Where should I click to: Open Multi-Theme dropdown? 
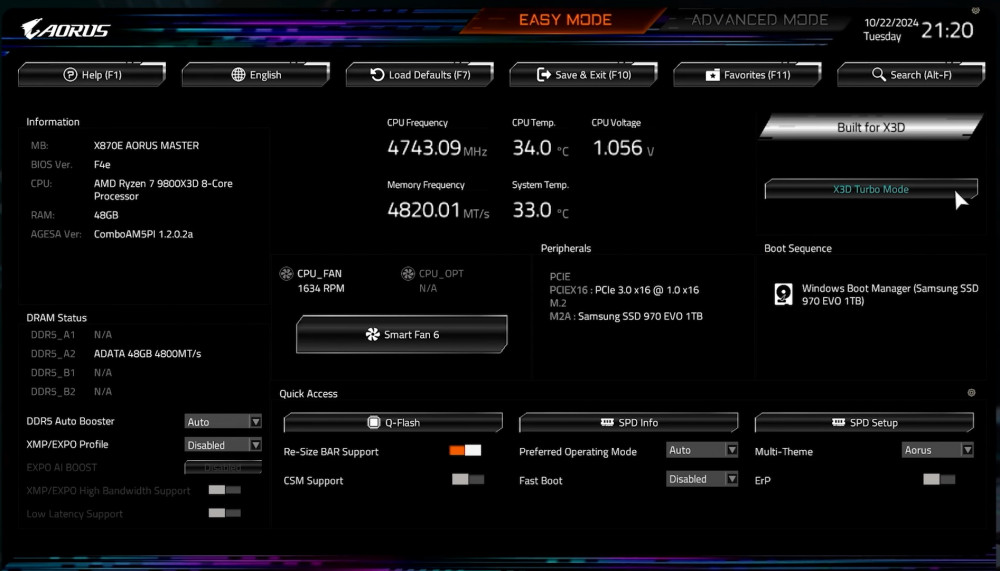pos(938,450)
